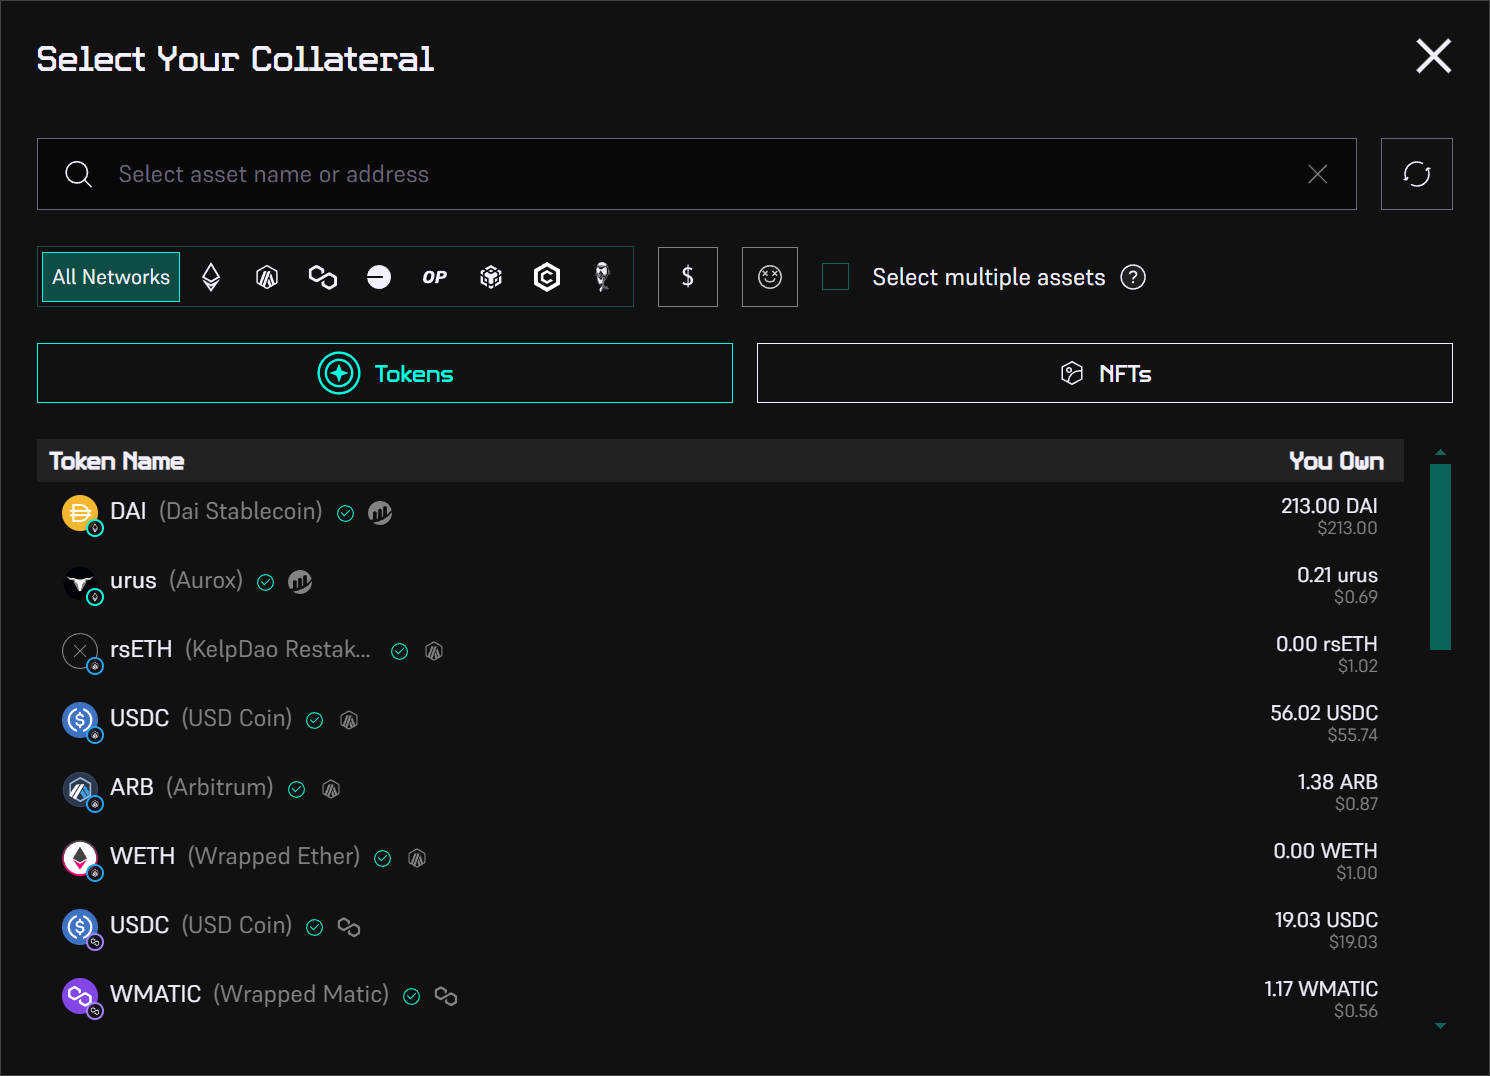The height and width of the screenshot is (1076, 1490).
Task: Switch to the NFTs tab
Action: coord(1104,373)
